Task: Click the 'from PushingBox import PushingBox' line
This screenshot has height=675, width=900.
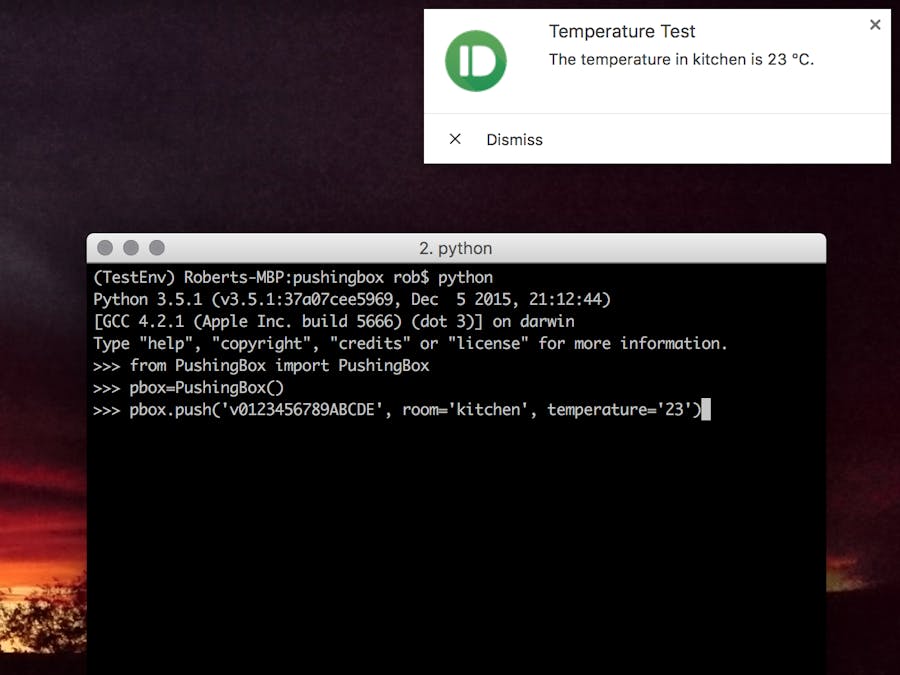Action: pyautogui.click(x=261, y=365)
